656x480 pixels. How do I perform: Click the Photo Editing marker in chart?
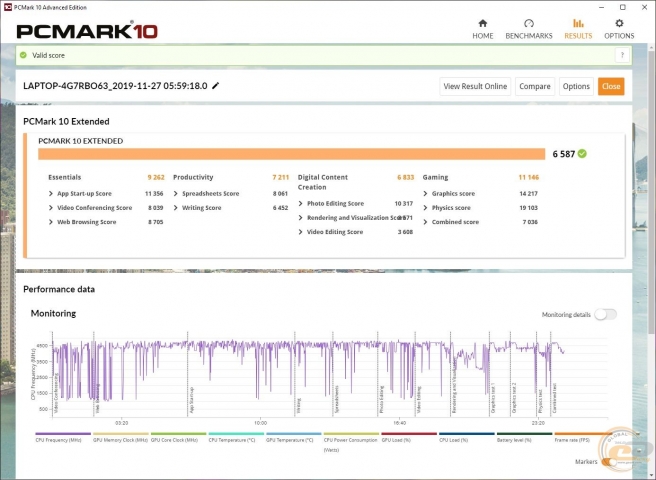pyautogui.click(x=381, y=400)
